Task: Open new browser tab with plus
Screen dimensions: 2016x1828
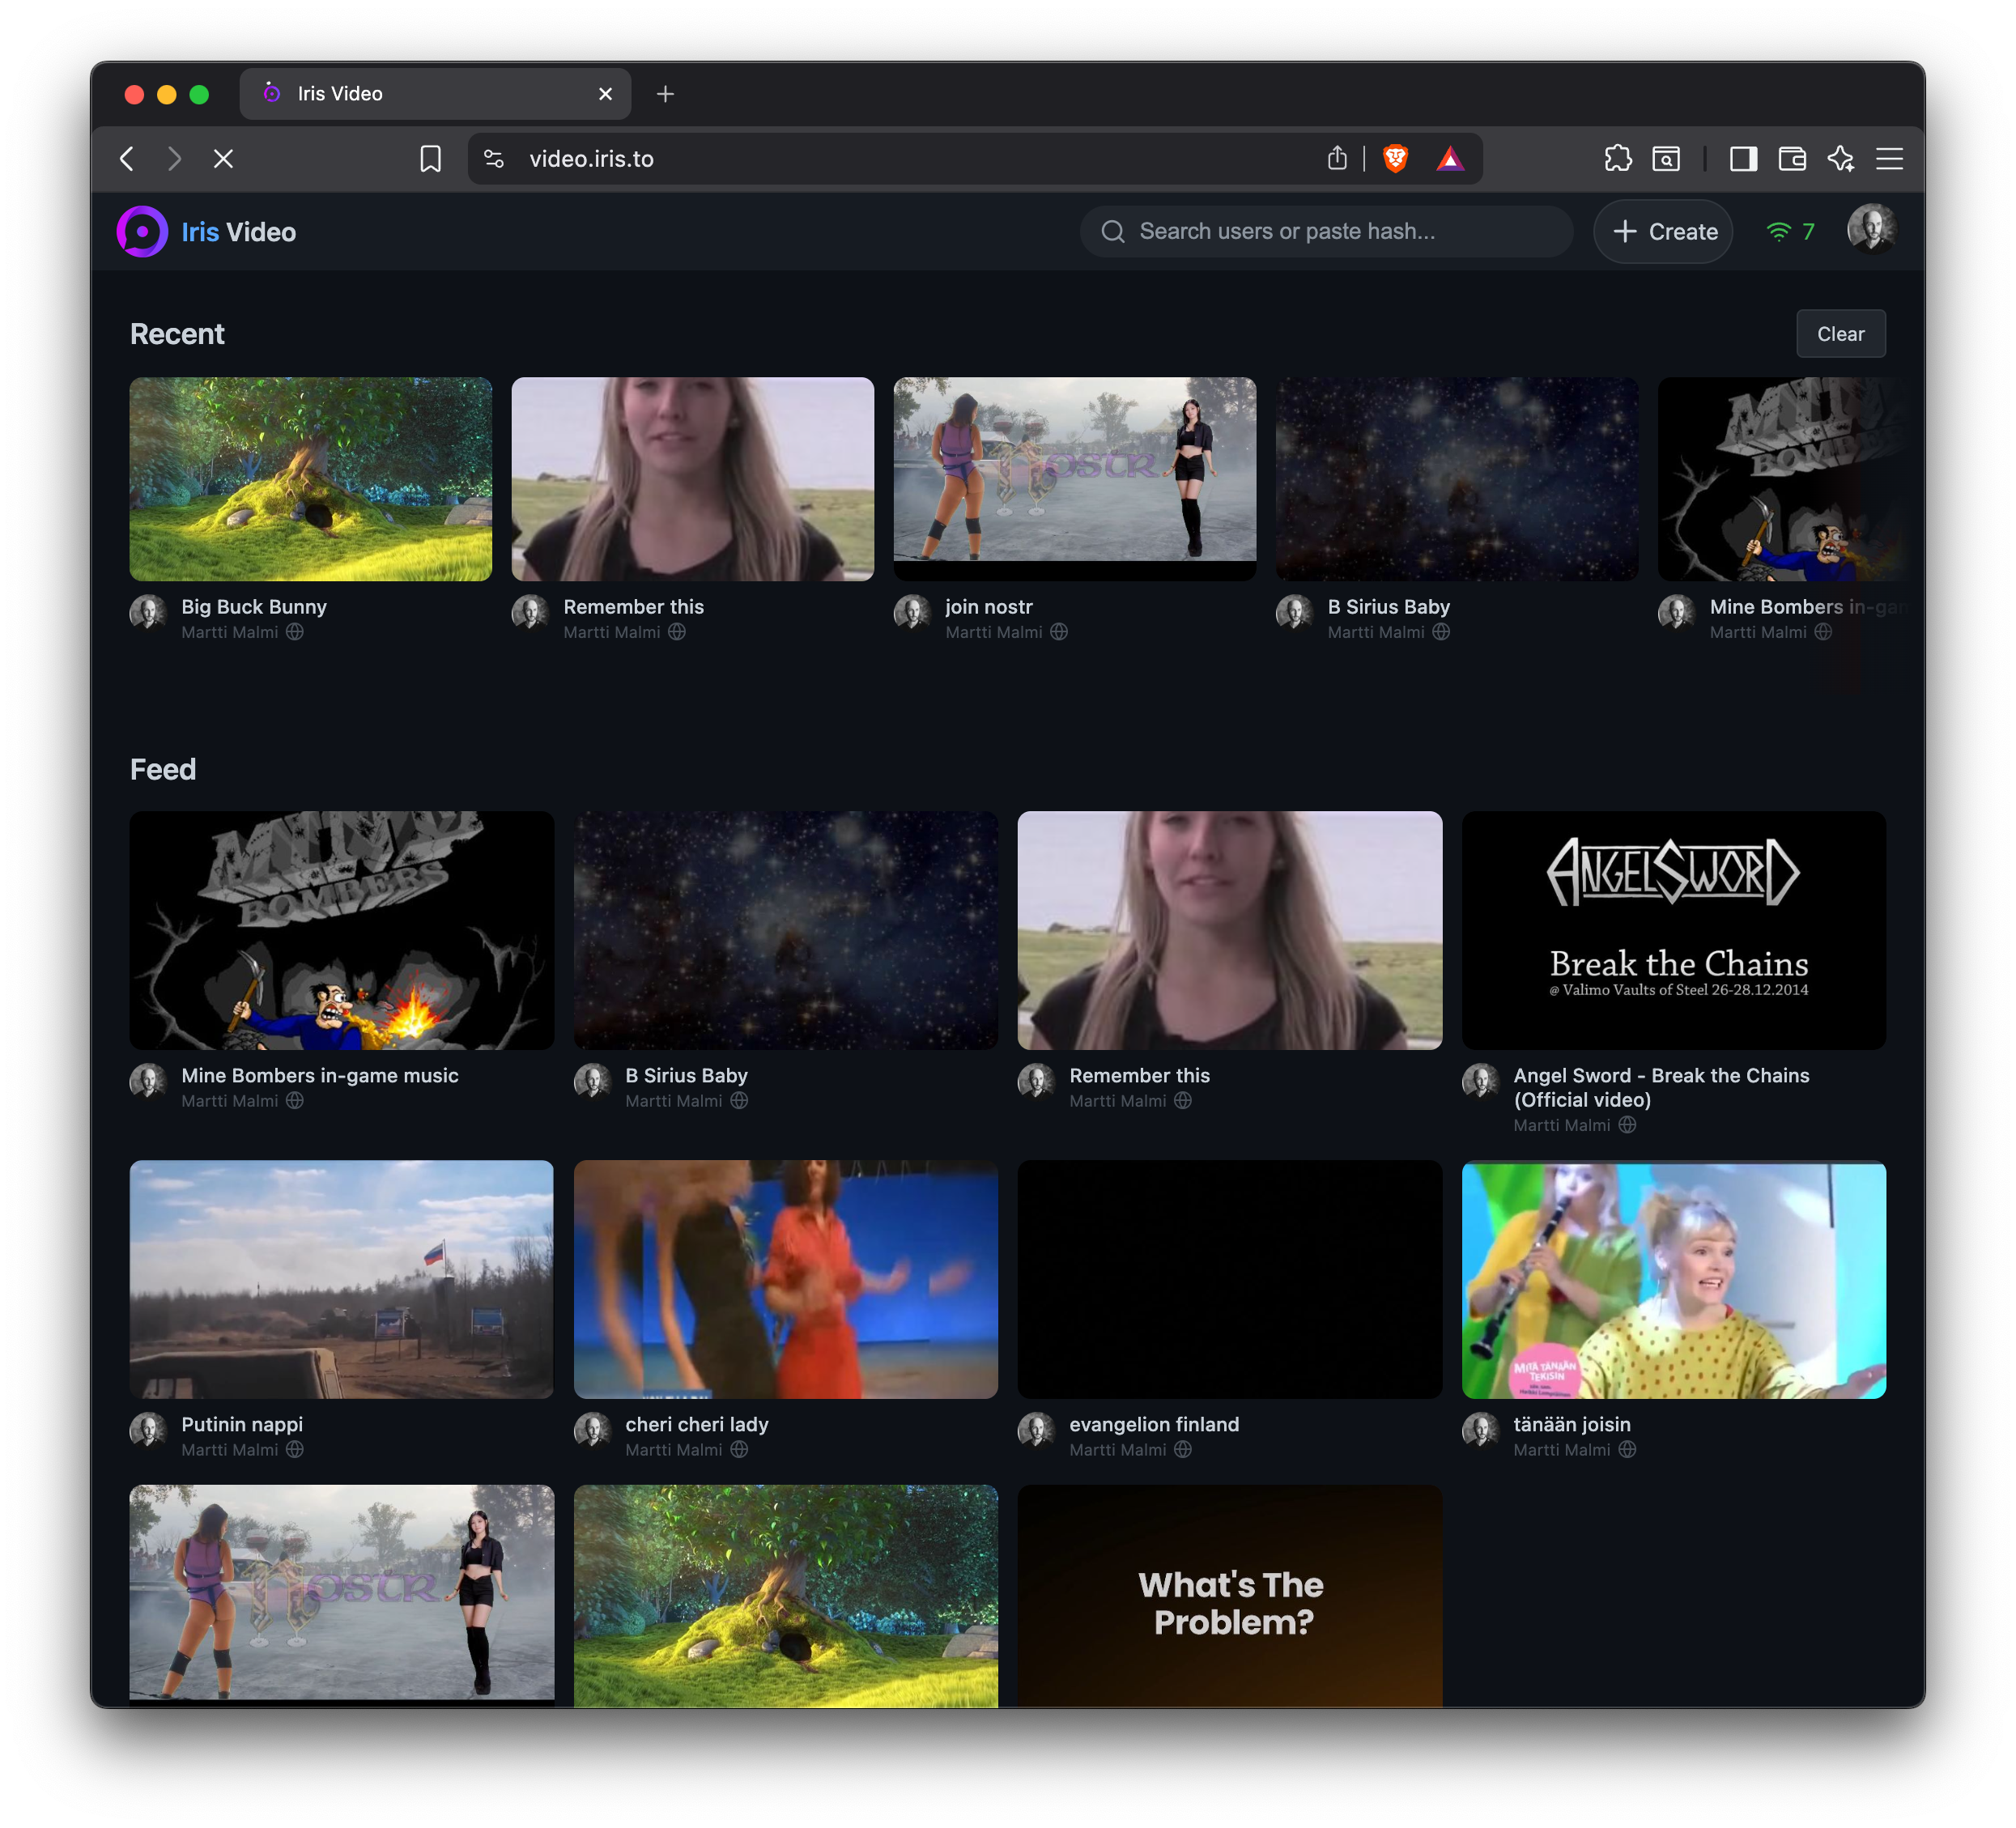Action: (x=665, y=94)
